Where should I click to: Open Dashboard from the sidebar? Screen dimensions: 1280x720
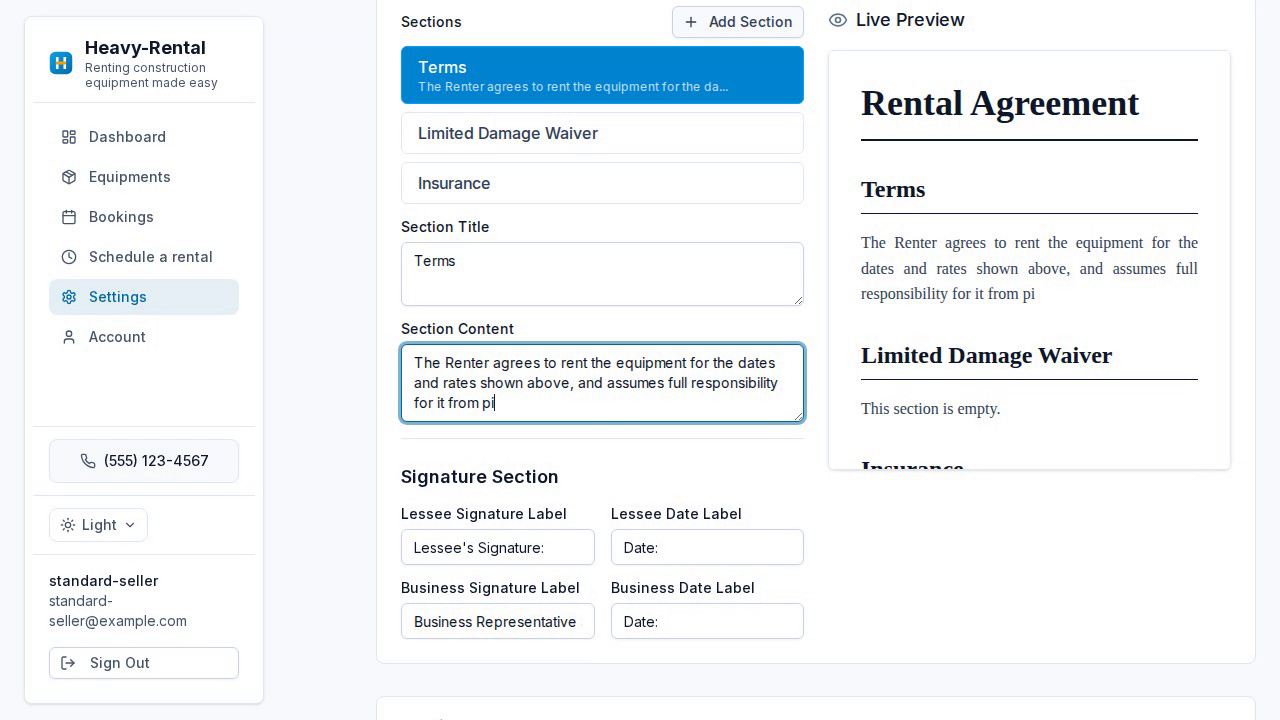[144, 137]
